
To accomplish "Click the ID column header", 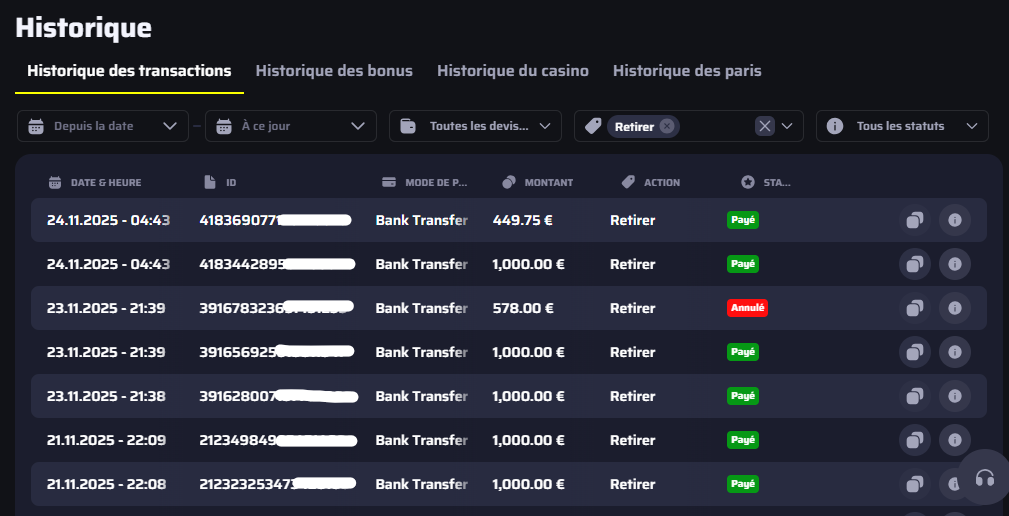I will click(220, 183).
